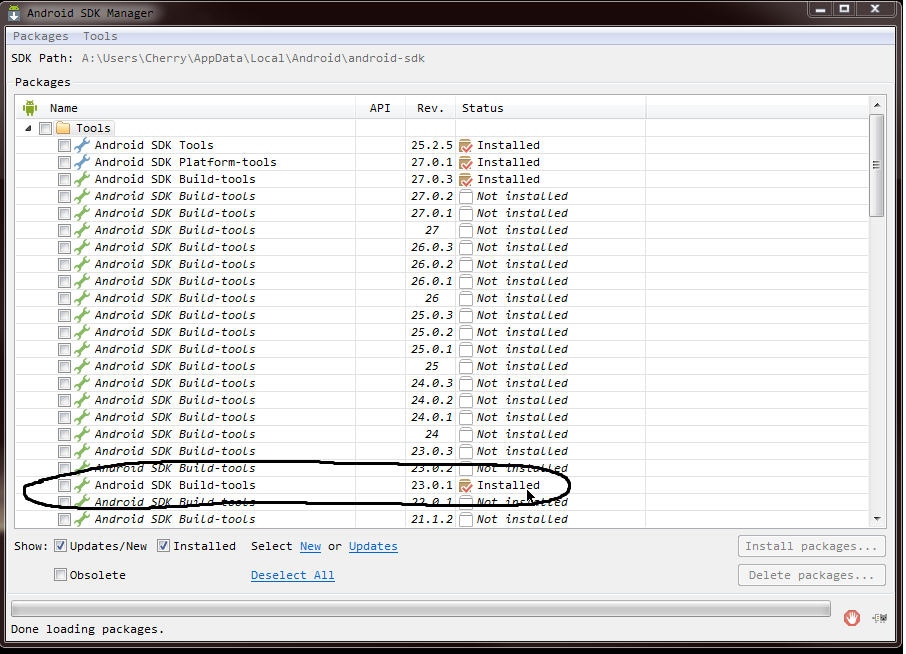Screen dimensions: 906x654
Task: Check the Android SDK Platform-tools checkbox
Action: 64,162
